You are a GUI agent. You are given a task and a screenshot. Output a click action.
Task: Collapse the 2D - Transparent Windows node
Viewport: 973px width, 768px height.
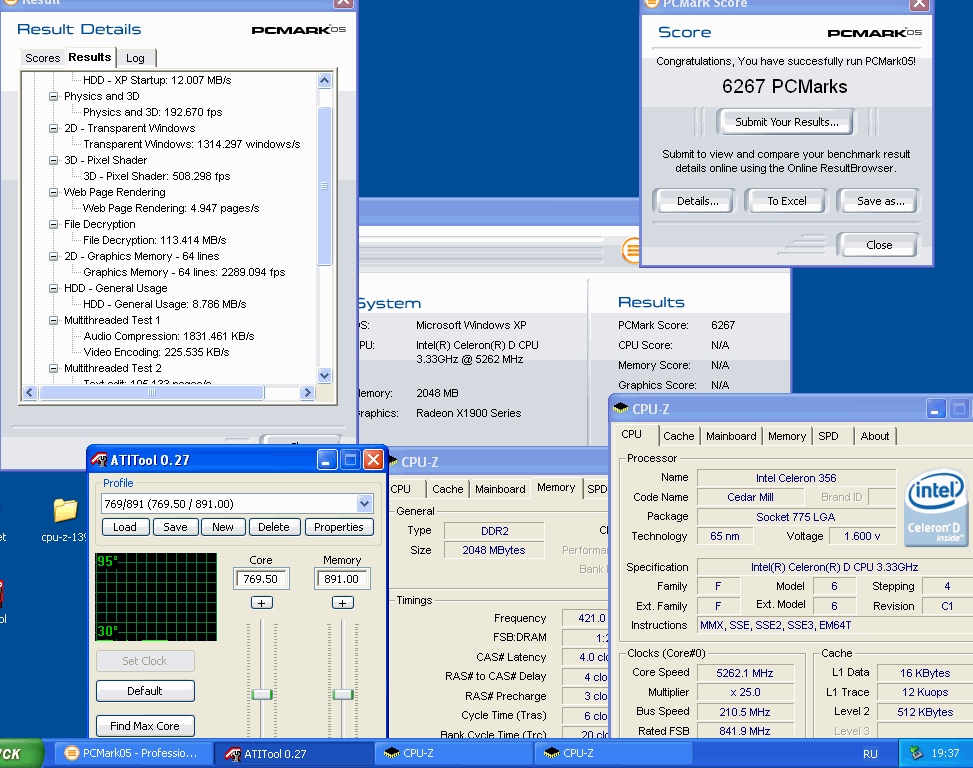(x=54, y=128)
